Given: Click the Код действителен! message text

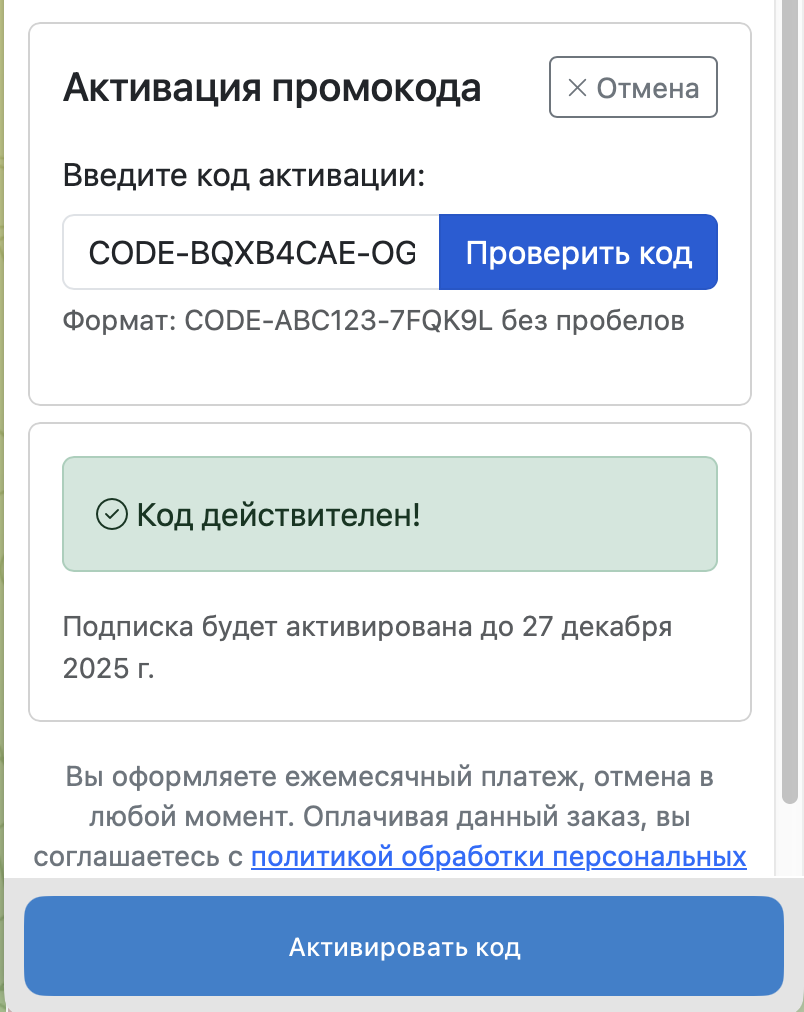Looking at the screenshot, I should [278, 515].
